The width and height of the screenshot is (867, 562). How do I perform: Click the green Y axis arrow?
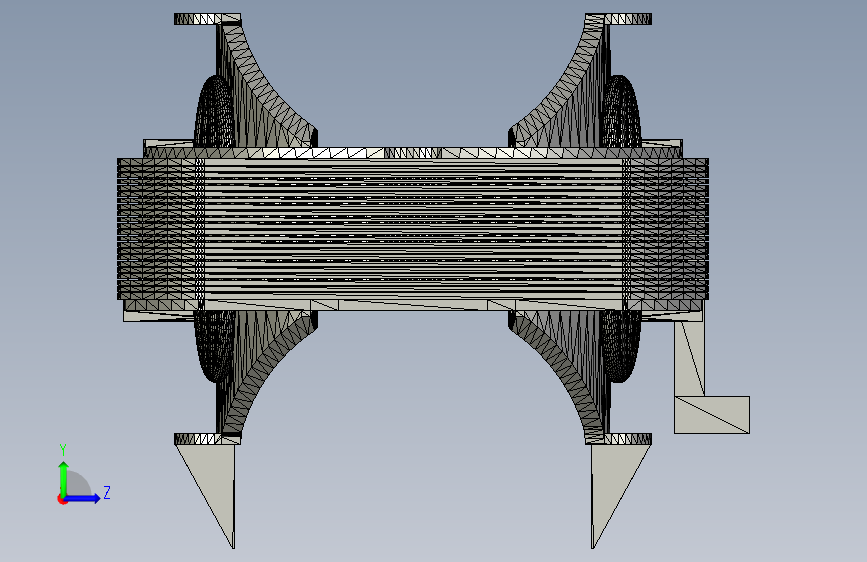[x=64, y=479]
